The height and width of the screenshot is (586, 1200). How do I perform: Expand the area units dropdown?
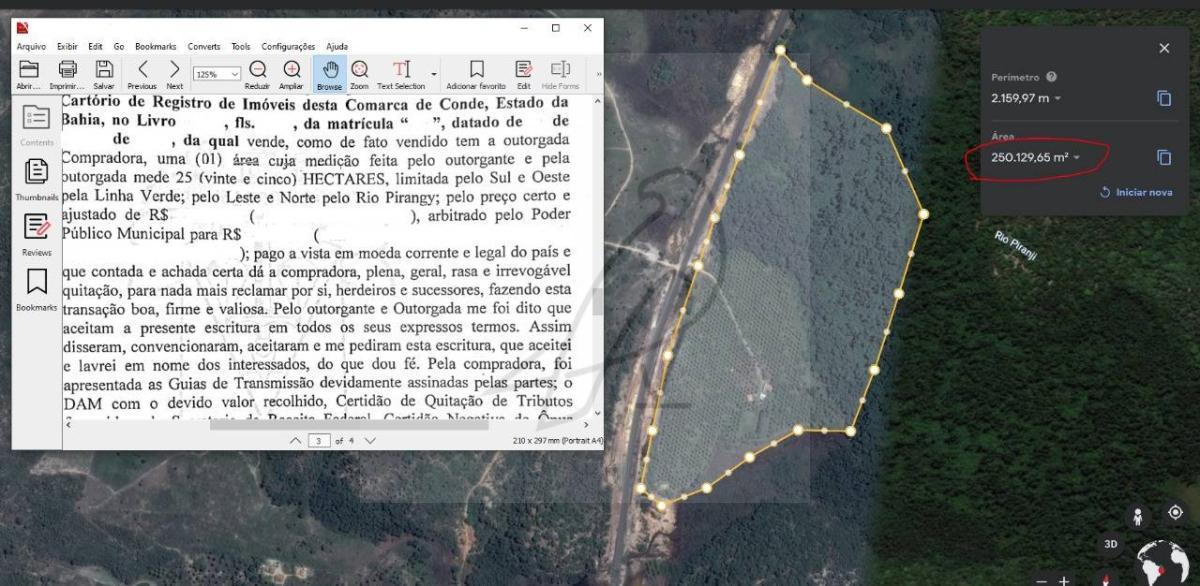(1077, 158)
